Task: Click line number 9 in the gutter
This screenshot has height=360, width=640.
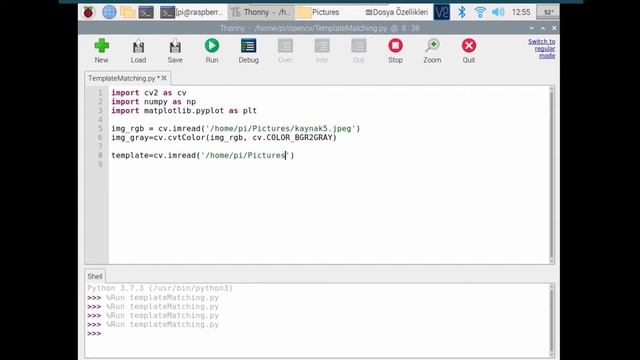Action: (100, 164)
